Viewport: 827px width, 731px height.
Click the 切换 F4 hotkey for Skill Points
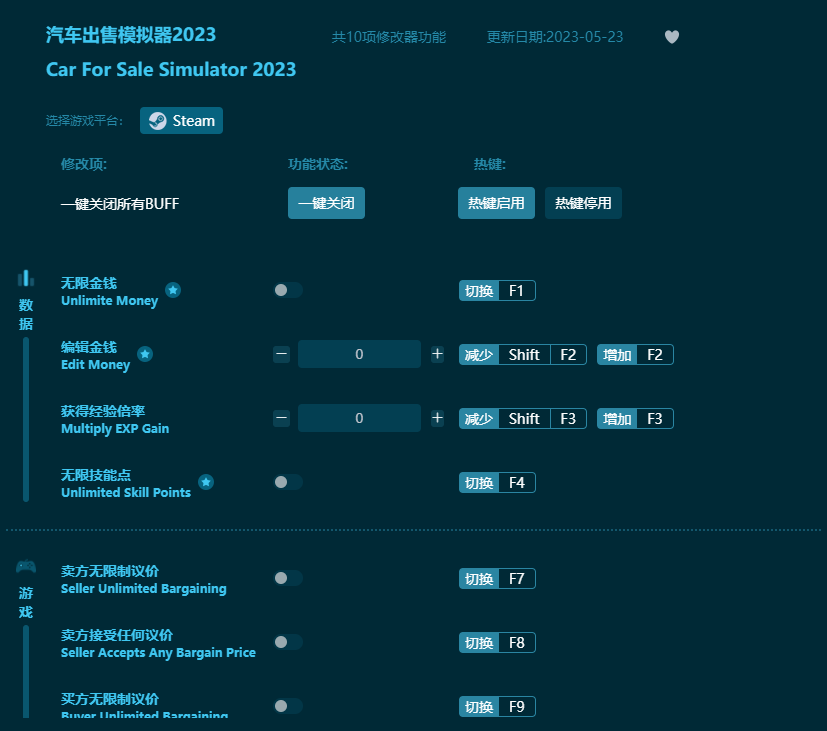(x=497, y=483)
